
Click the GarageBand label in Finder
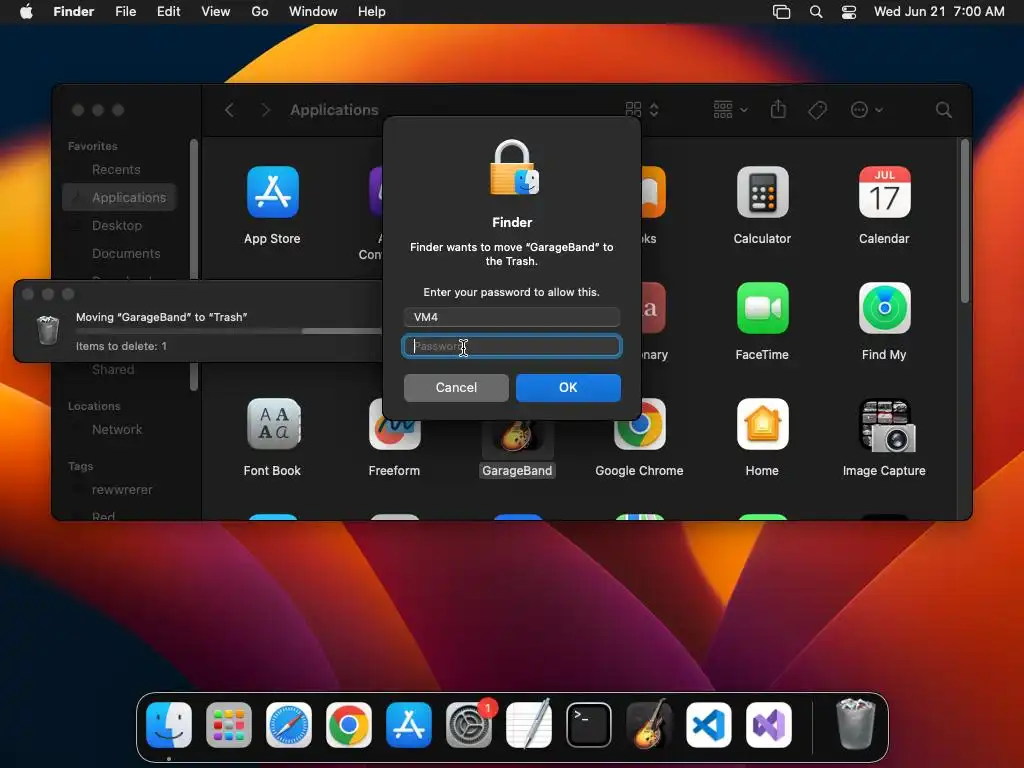[517, 471]
